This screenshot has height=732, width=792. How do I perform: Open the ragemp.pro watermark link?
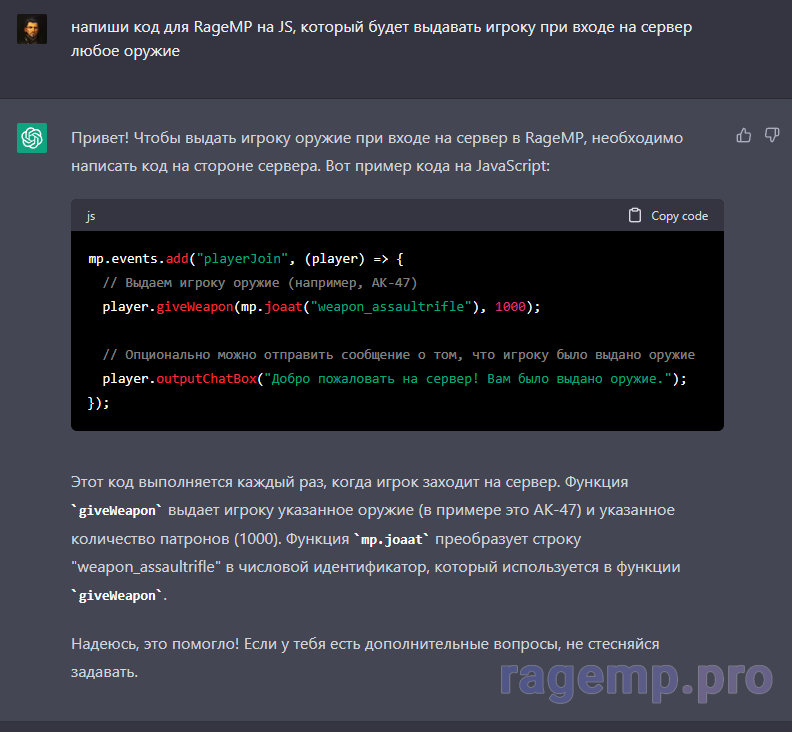[635, 678]
